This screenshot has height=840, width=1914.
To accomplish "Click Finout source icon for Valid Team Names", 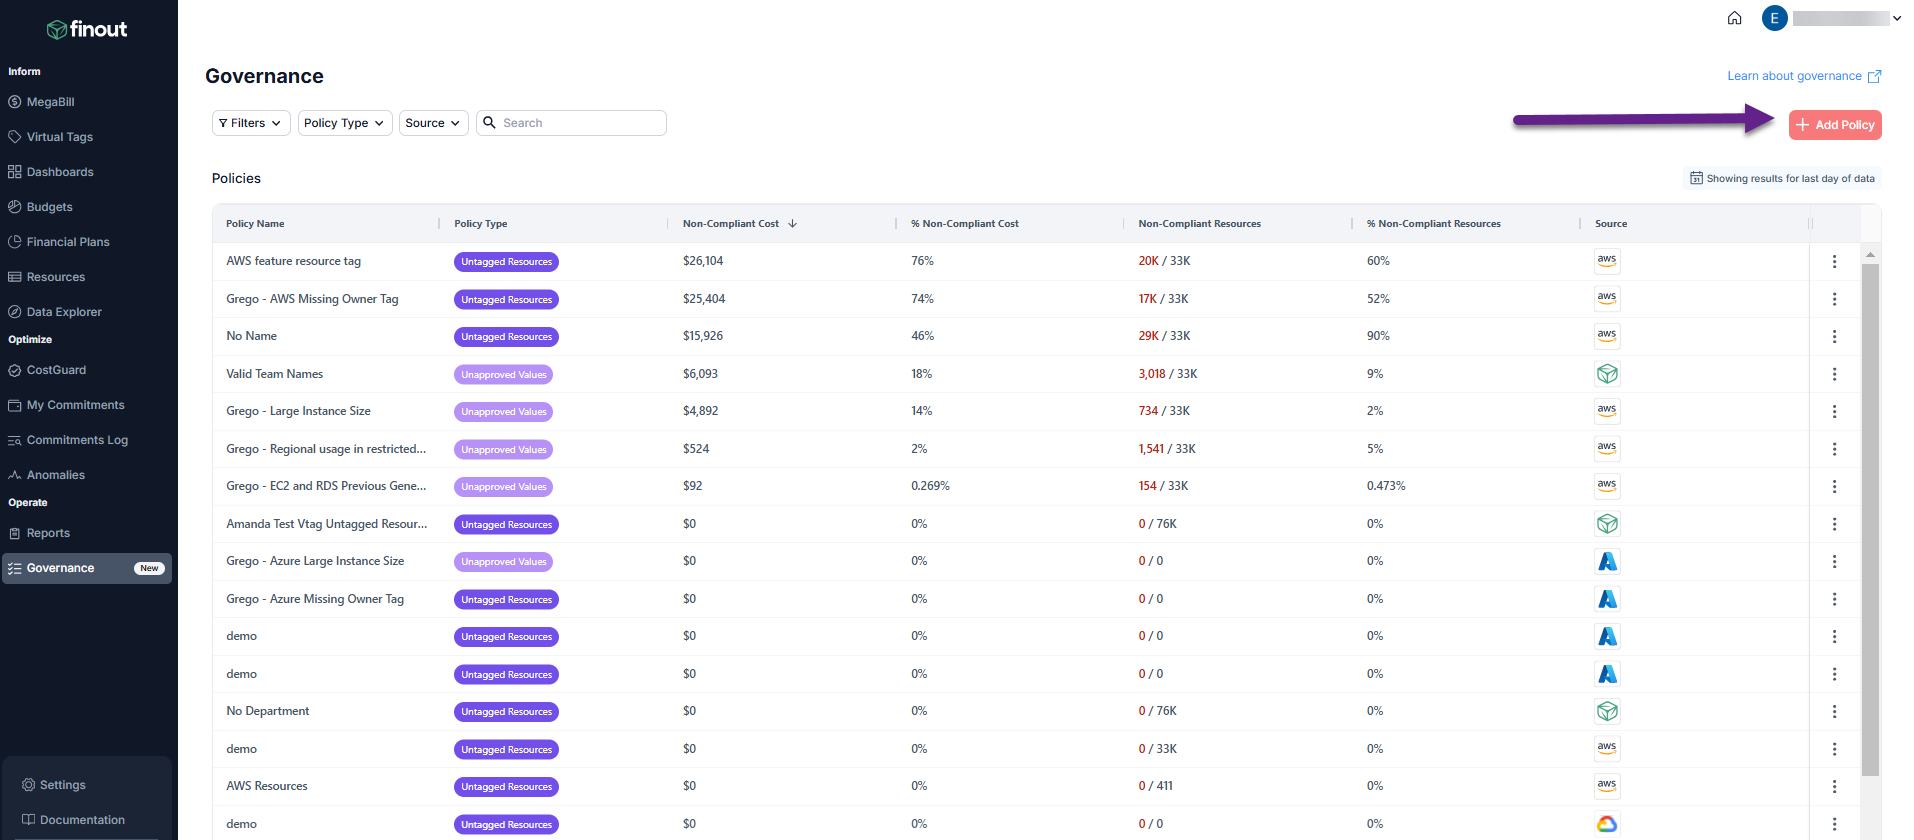I will click(1607, 374).
